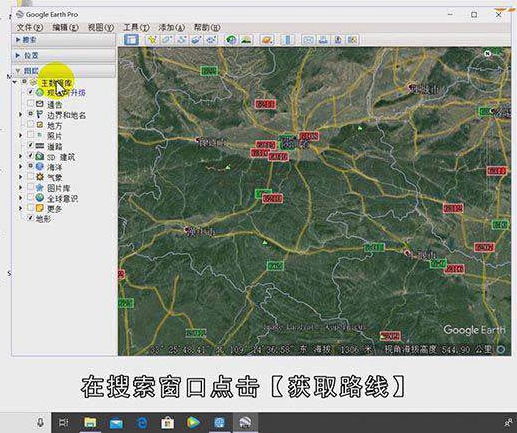Viewport: 517px width, 433px height.
Task: Click the 更多 yellow folder icon
Action: [40, 208]
